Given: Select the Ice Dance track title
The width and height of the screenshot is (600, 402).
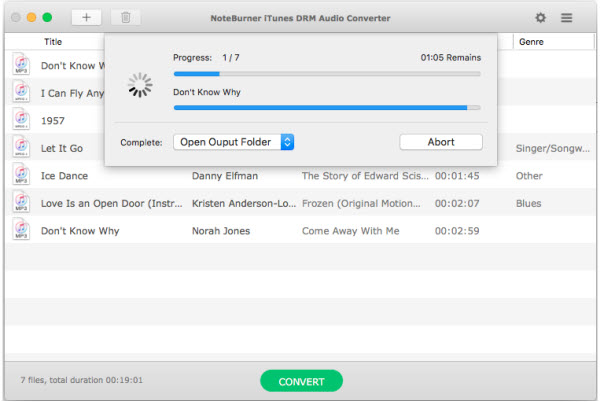Looking at the screenshot, I should coord(64,176).
